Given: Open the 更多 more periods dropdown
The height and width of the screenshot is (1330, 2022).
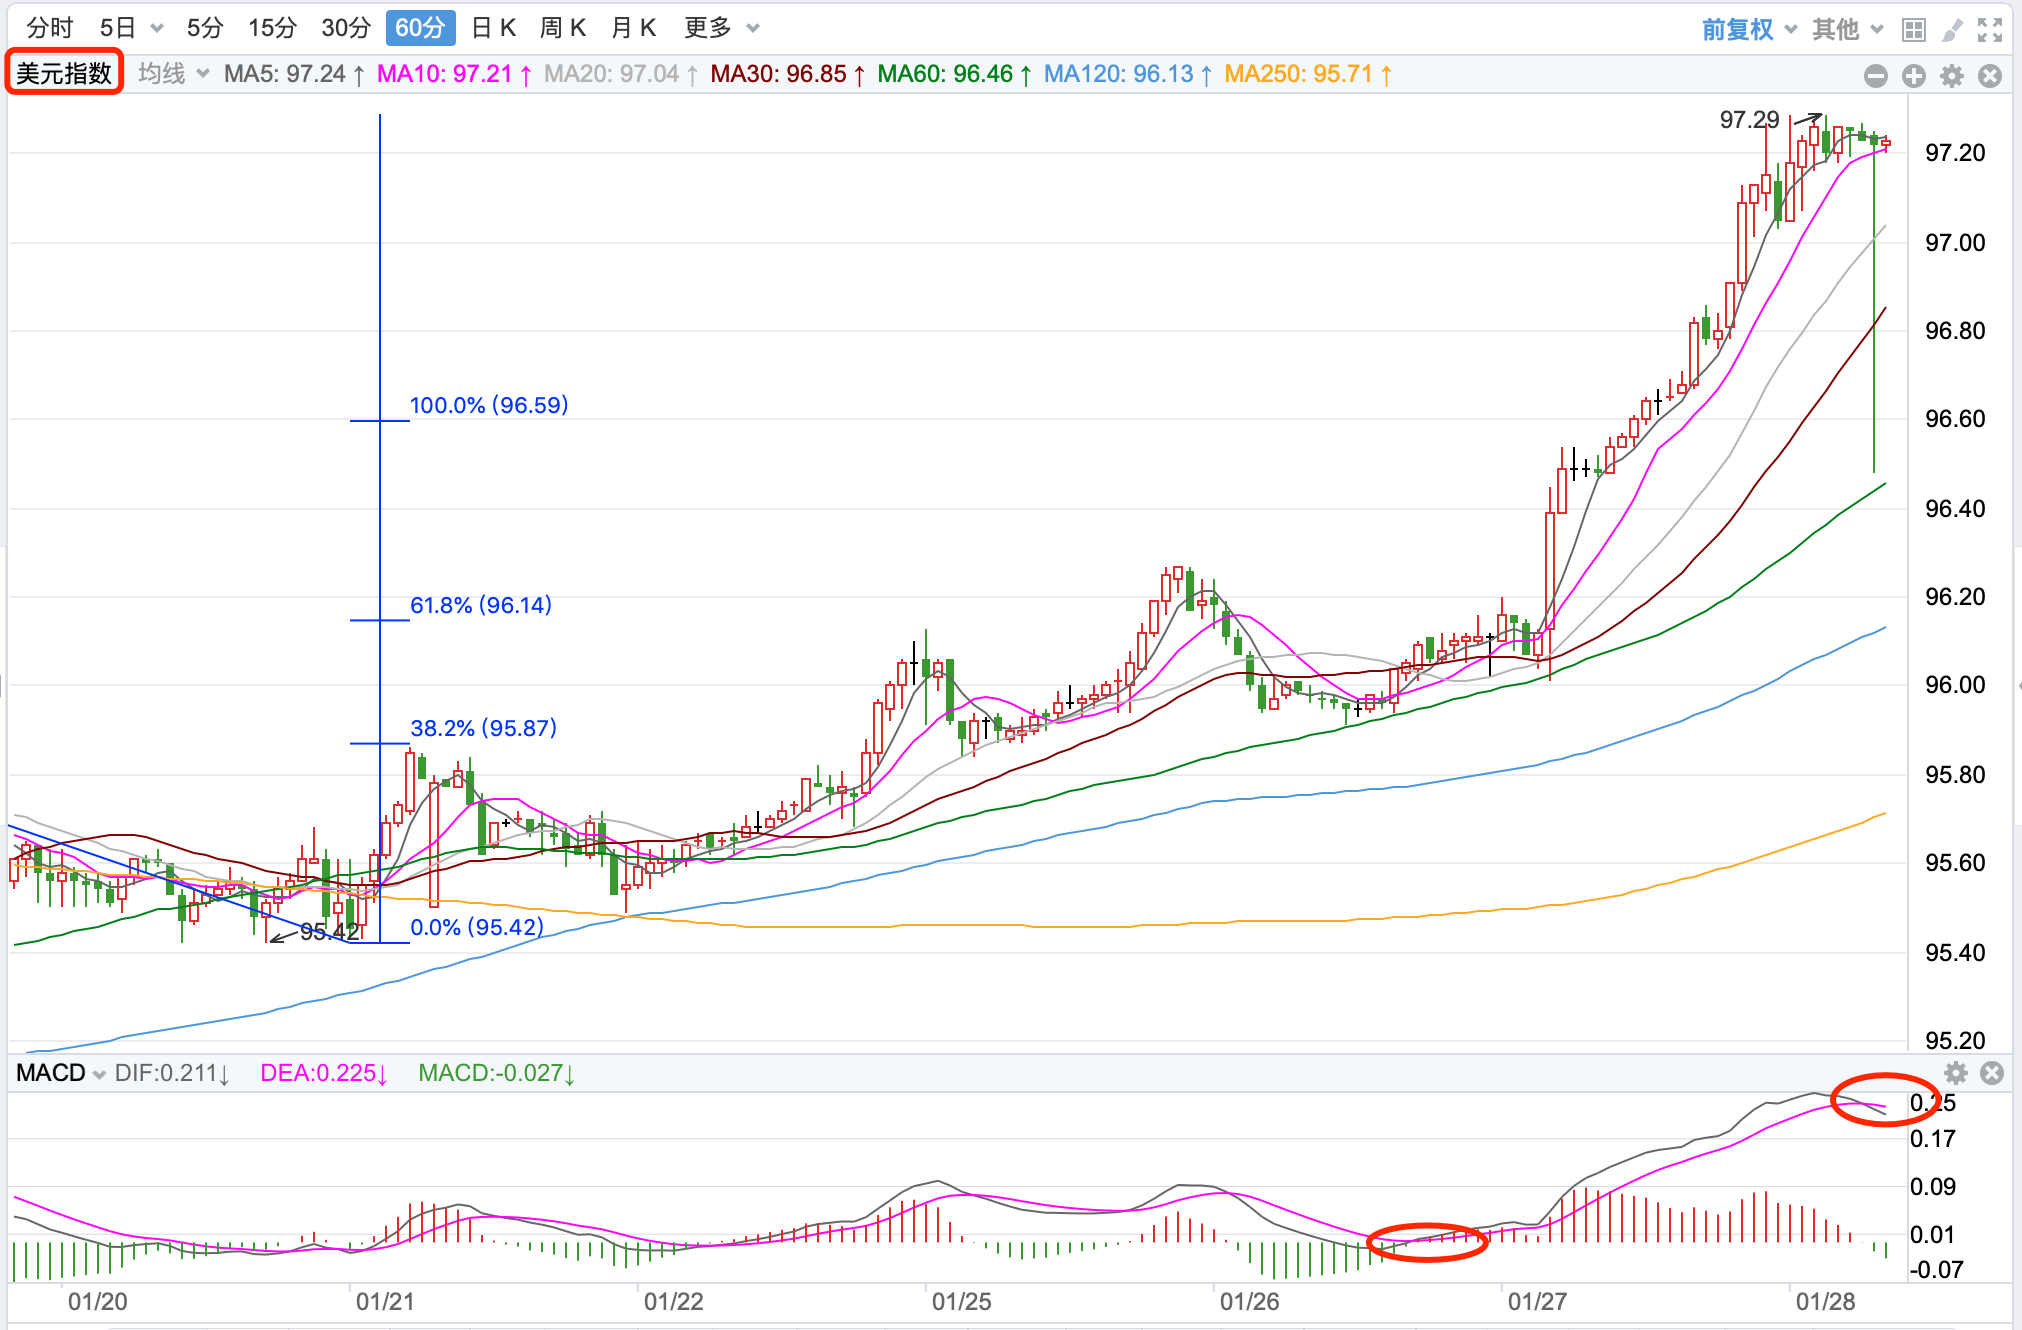Looking at the screenshot, I should [721, 28].
